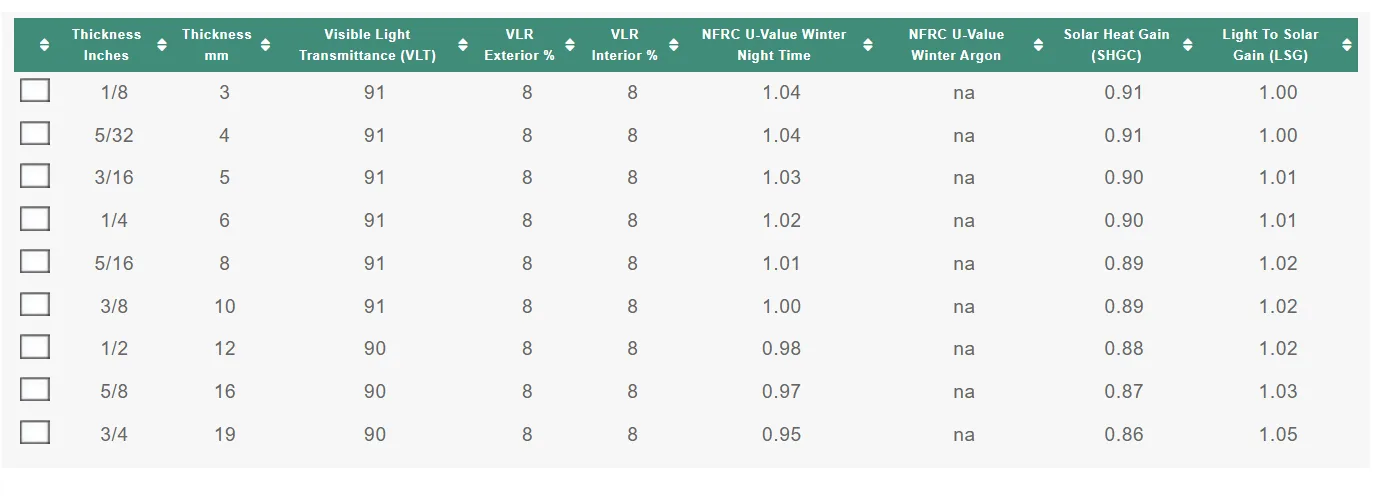Click sort arrows beside NFRC U-Value Winter Argon
Image resolution: width=1381 pixels, height=499 pixels.
click(x=1038, y=45)
